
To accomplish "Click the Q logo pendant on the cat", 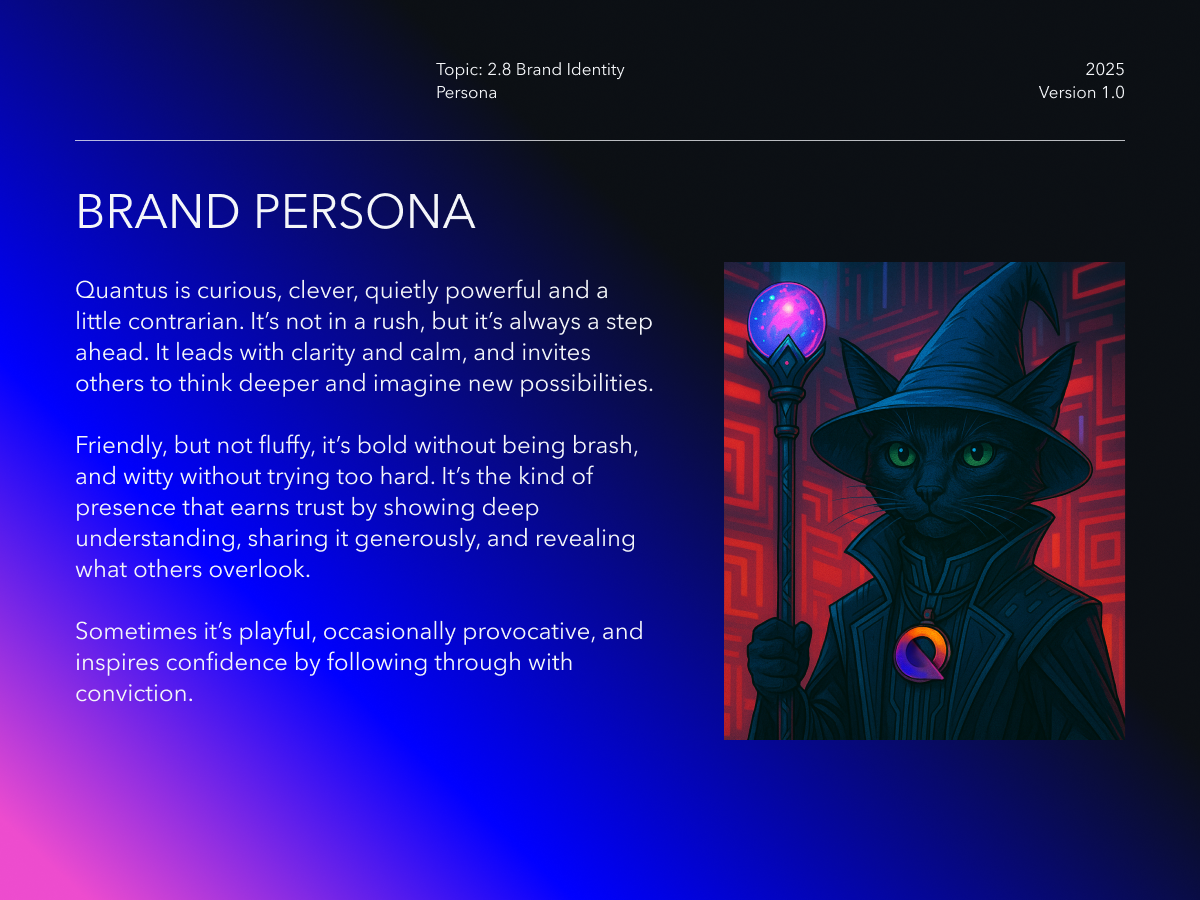I will tap(920, 653).
